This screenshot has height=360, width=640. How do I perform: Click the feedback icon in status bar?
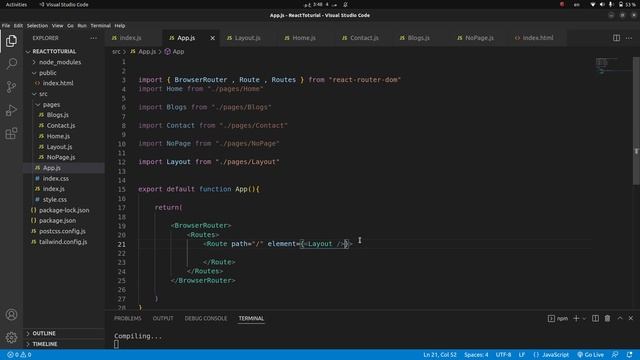click(x=615, y=355)
